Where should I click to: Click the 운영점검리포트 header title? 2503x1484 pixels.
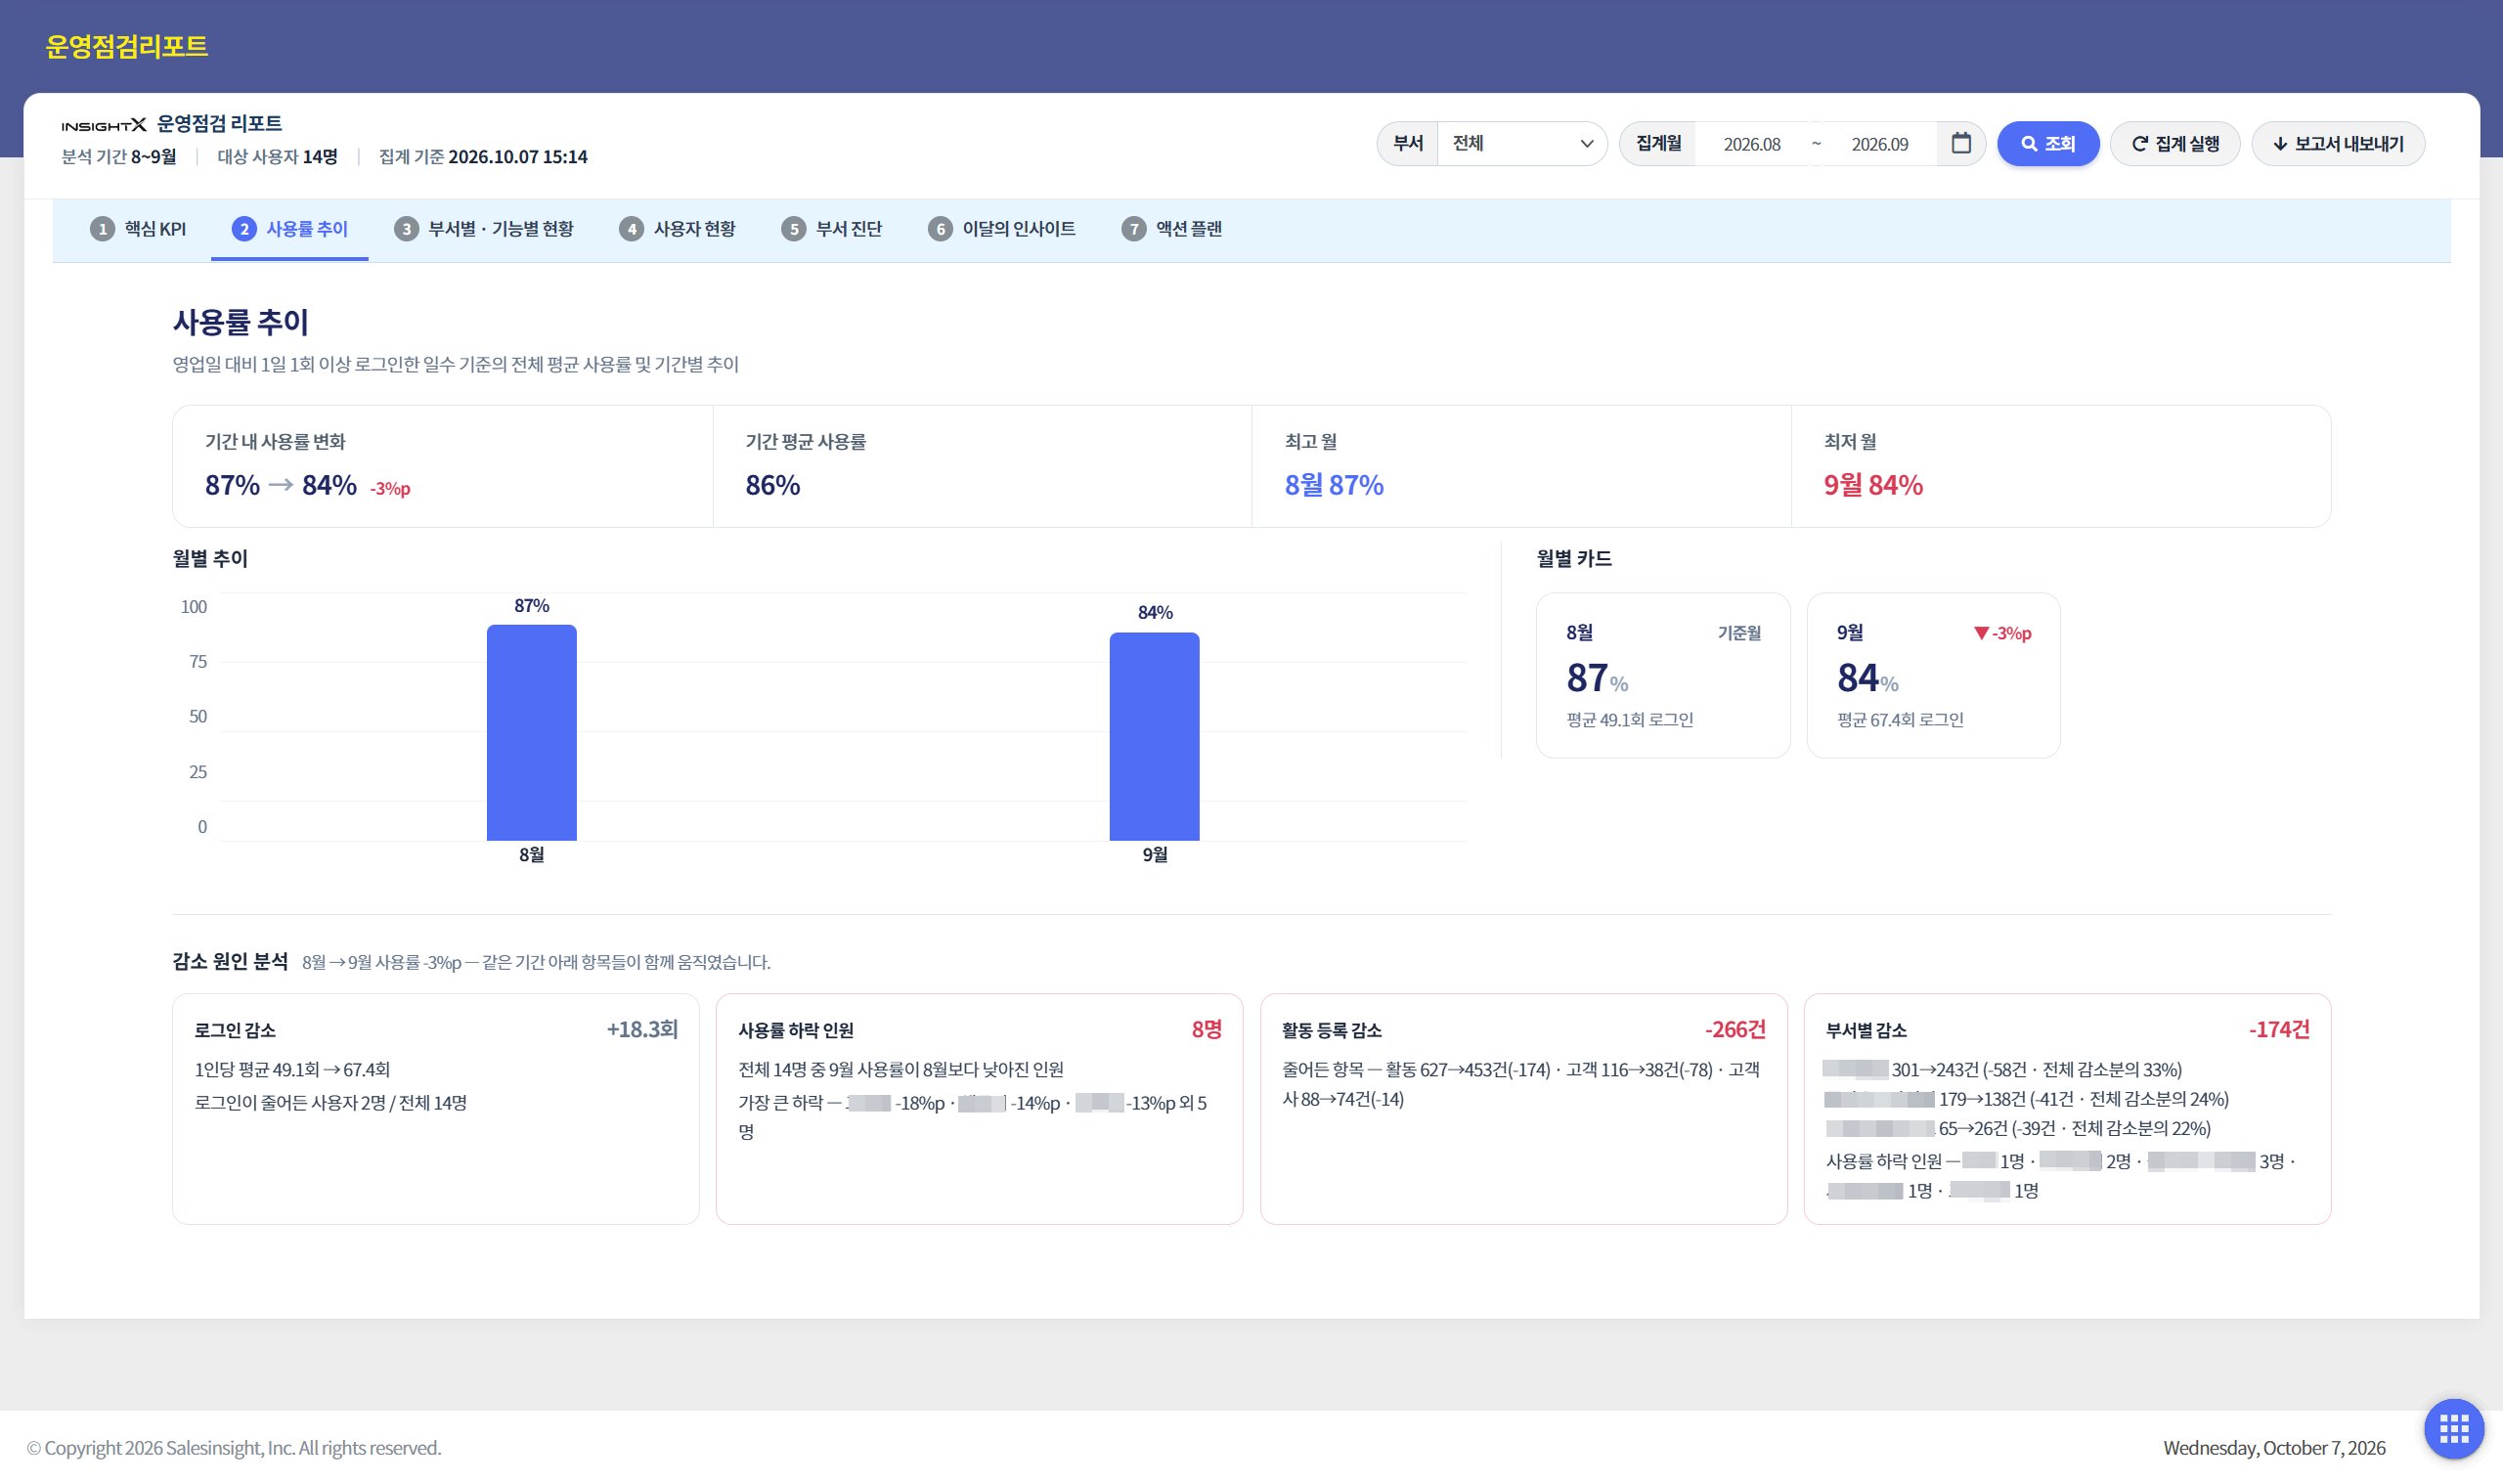126,46
